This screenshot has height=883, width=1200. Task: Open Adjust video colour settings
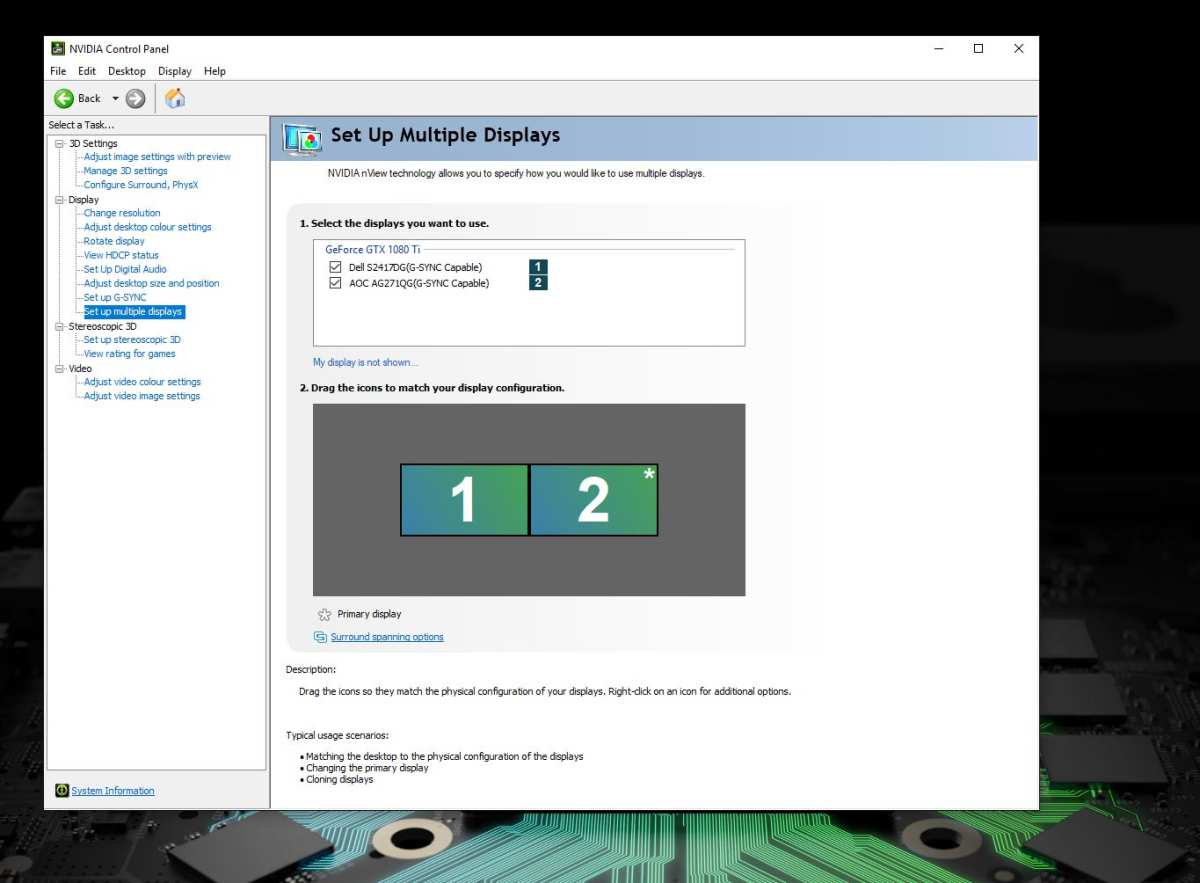click(142, 382)
